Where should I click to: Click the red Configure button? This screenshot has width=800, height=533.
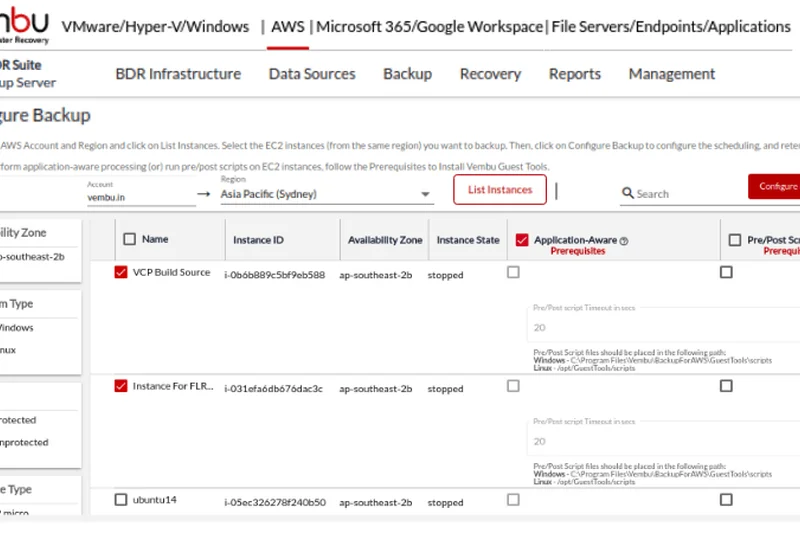coord(775,187)
